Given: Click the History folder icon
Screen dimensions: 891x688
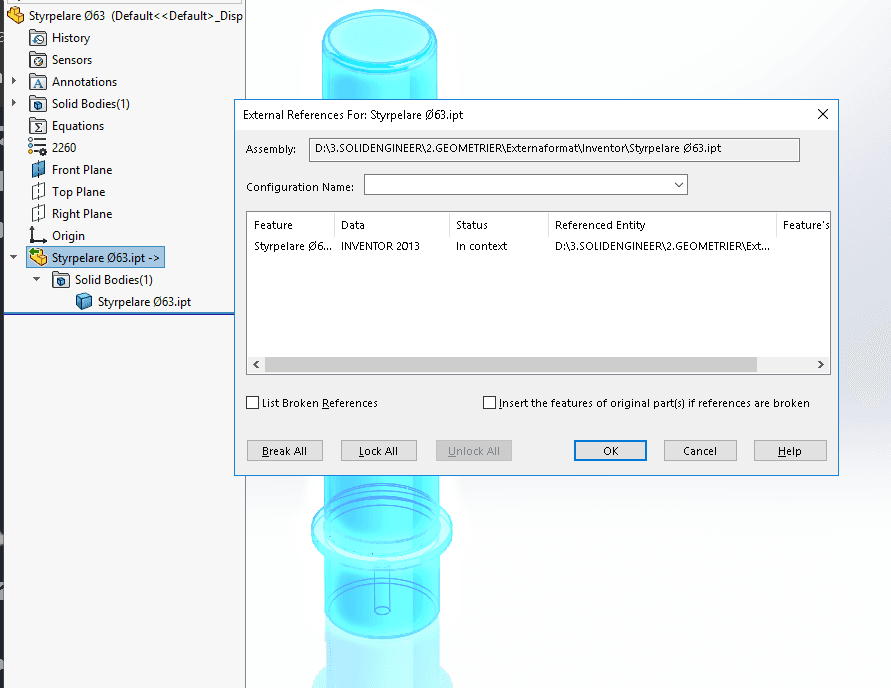Looking at the screenshot, I should (38, 38).
